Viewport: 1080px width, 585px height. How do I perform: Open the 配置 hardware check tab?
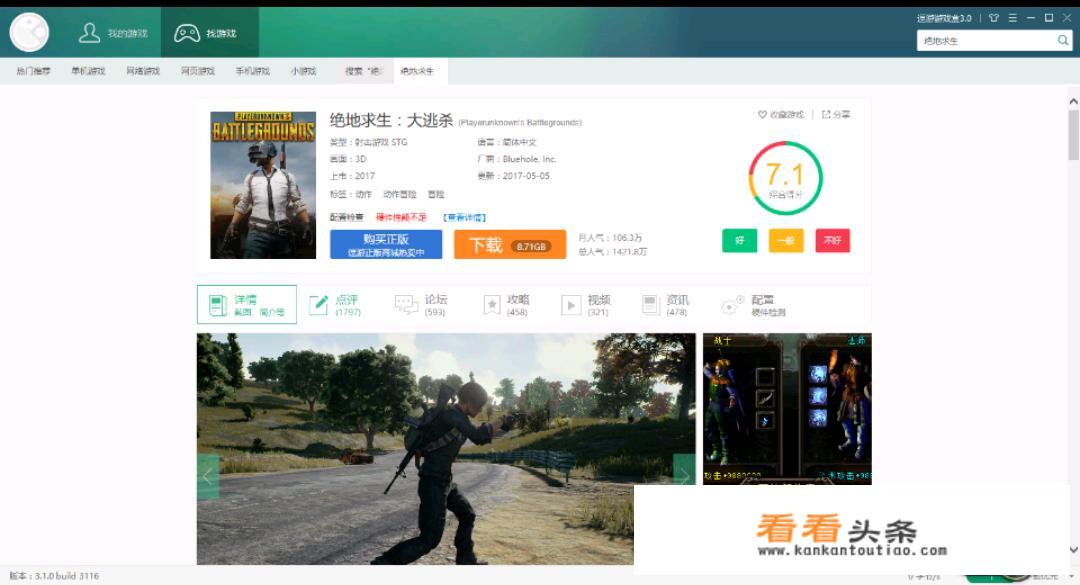[753, 305]
